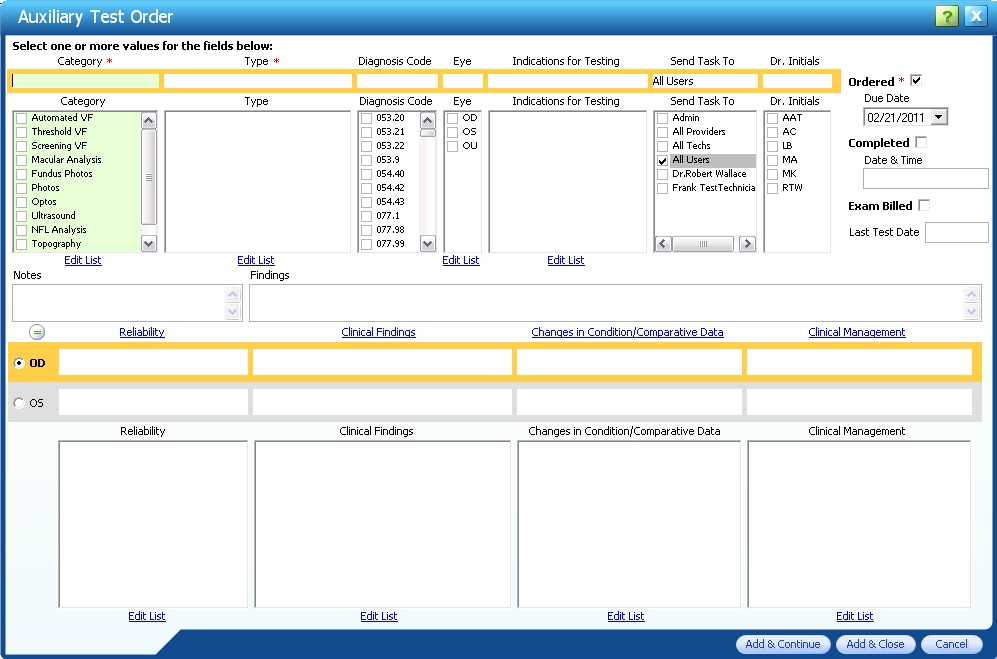997x659 pixels.
Task: Enable the Fundus Photos checkbox
Action: point(22,174)
